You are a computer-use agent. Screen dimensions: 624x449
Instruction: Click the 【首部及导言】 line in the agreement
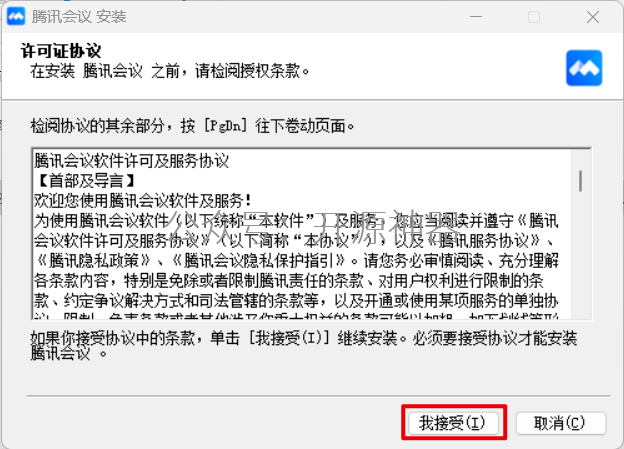tap(86, 181)
